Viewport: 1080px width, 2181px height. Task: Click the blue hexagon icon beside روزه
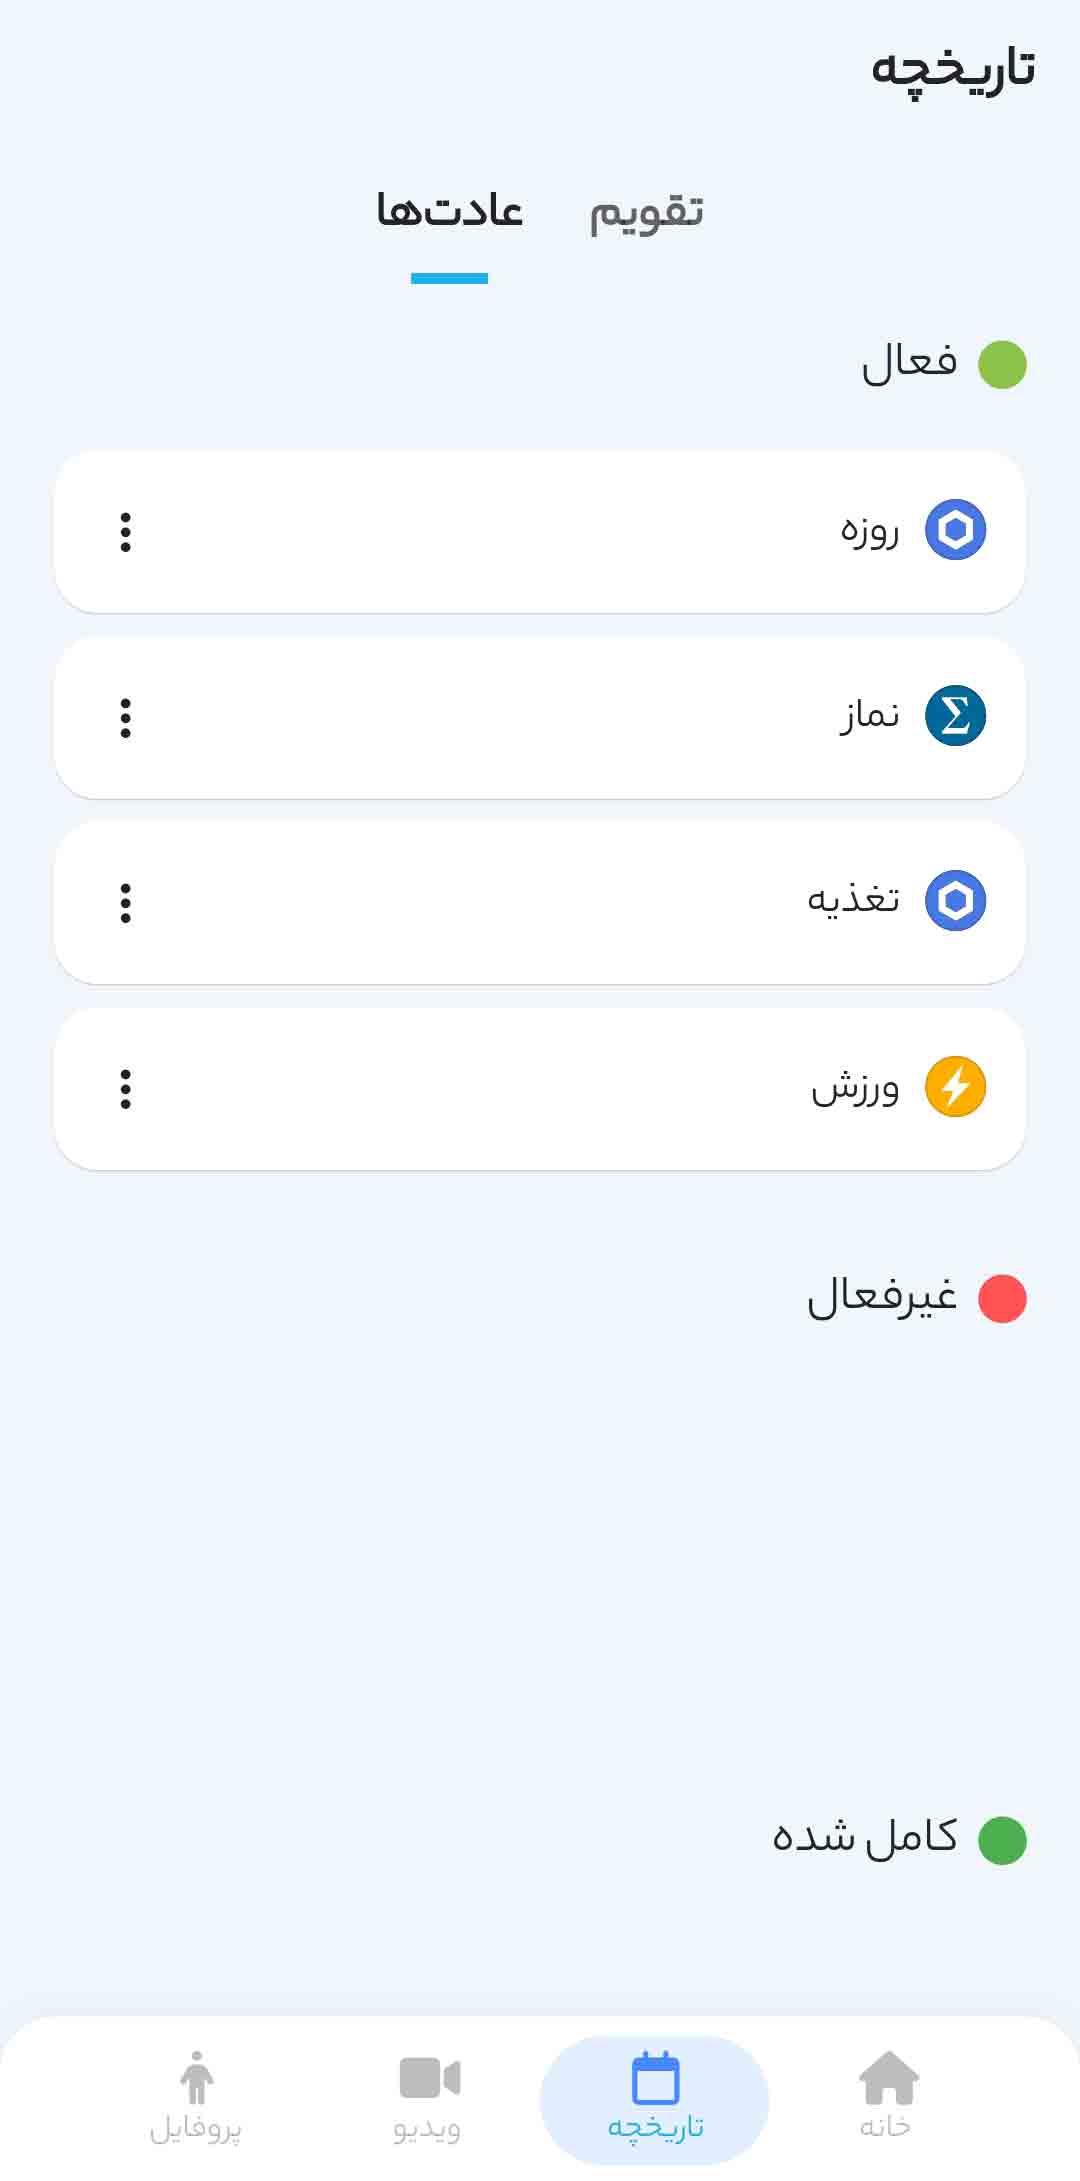(955, 530)
